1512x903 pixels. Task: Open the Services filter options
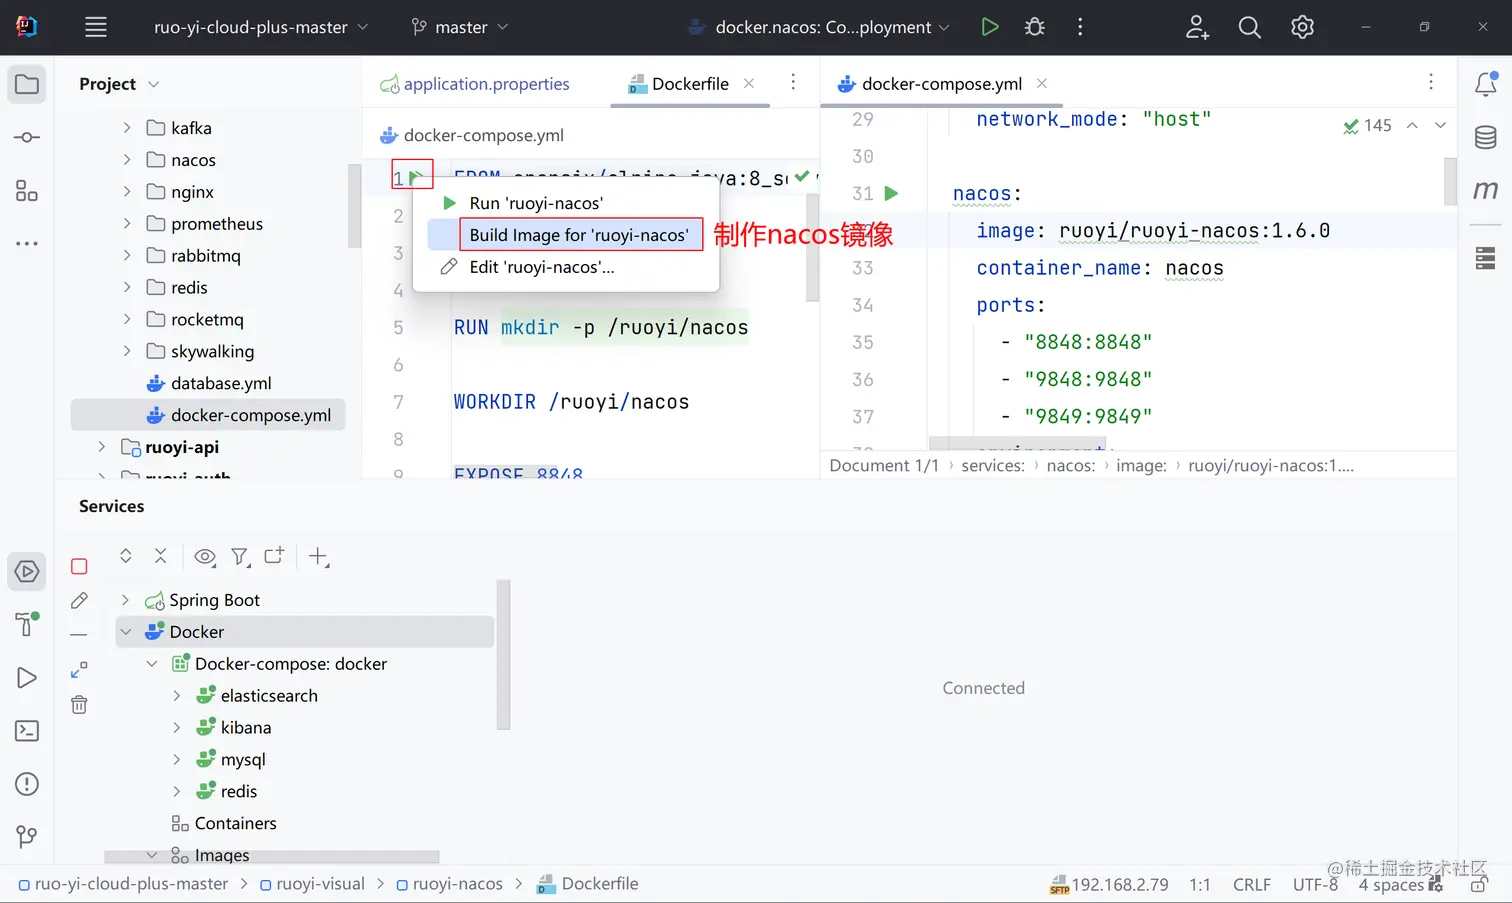(240, 557)
